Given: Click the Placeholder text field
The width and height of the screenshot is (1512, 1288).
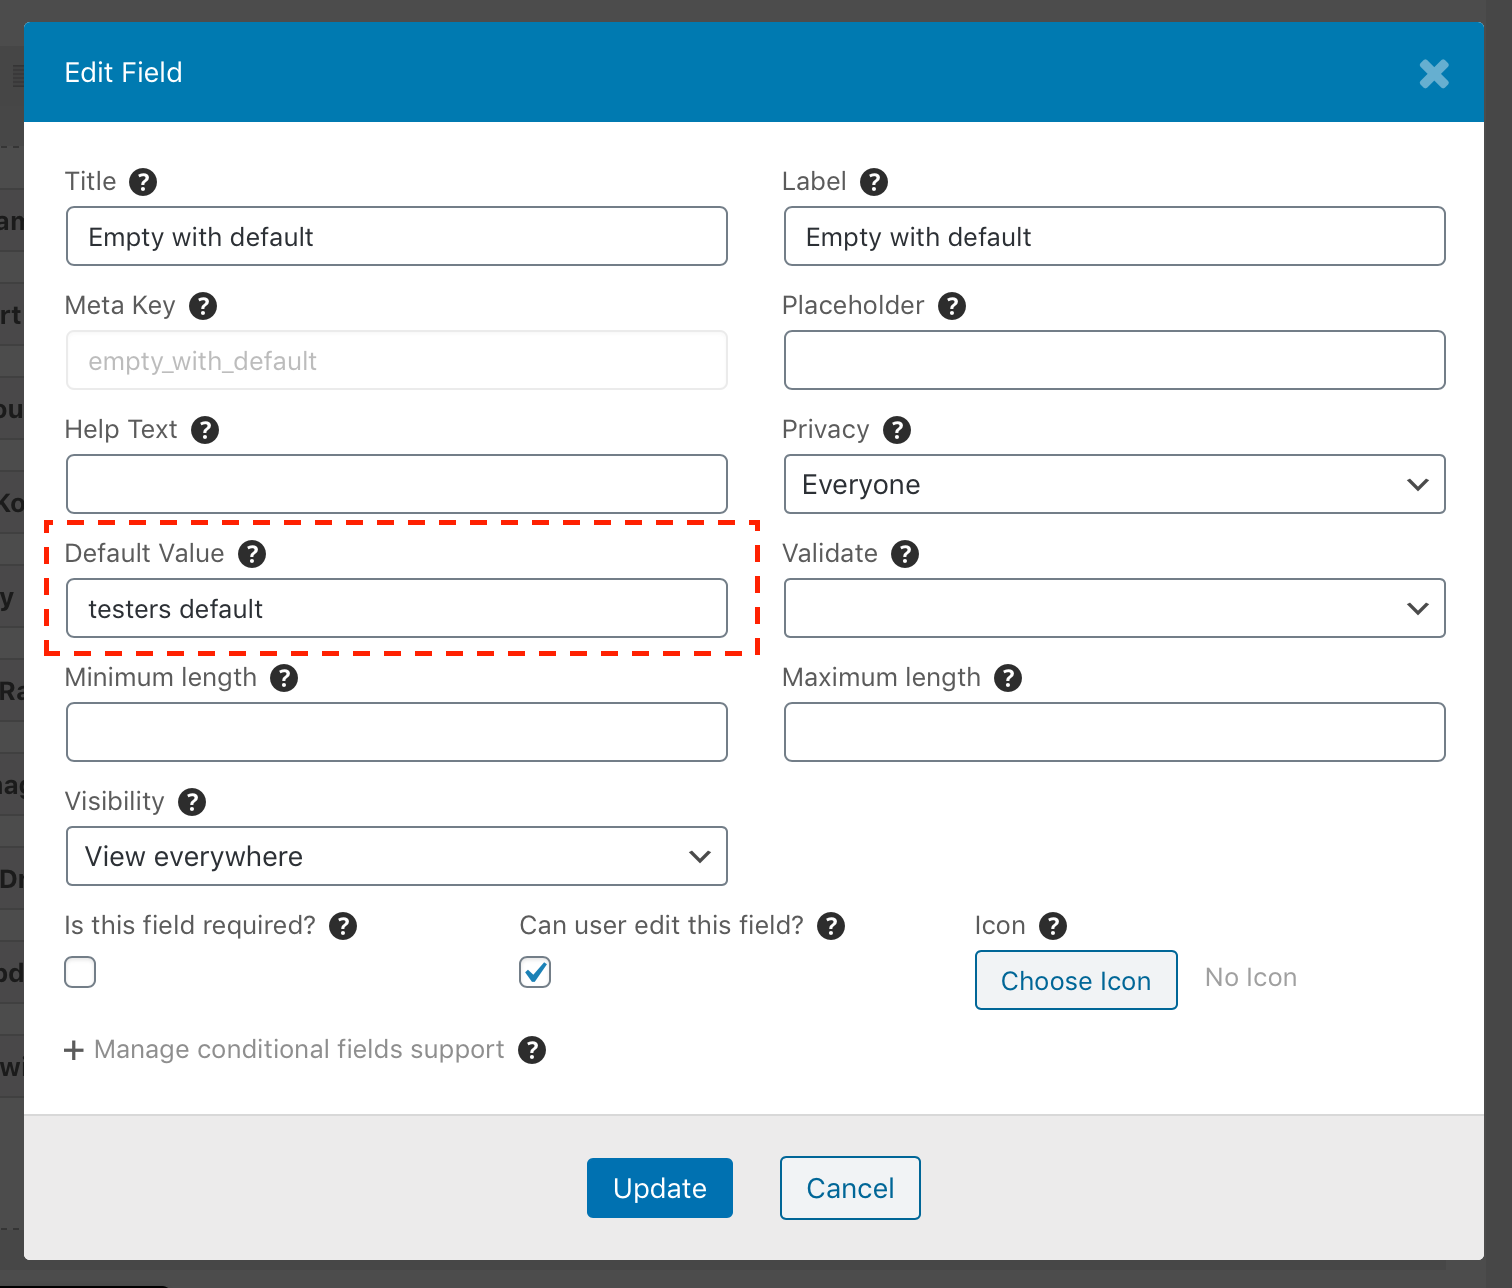Looking at the screenshot, I should (x=1115, y=360).
